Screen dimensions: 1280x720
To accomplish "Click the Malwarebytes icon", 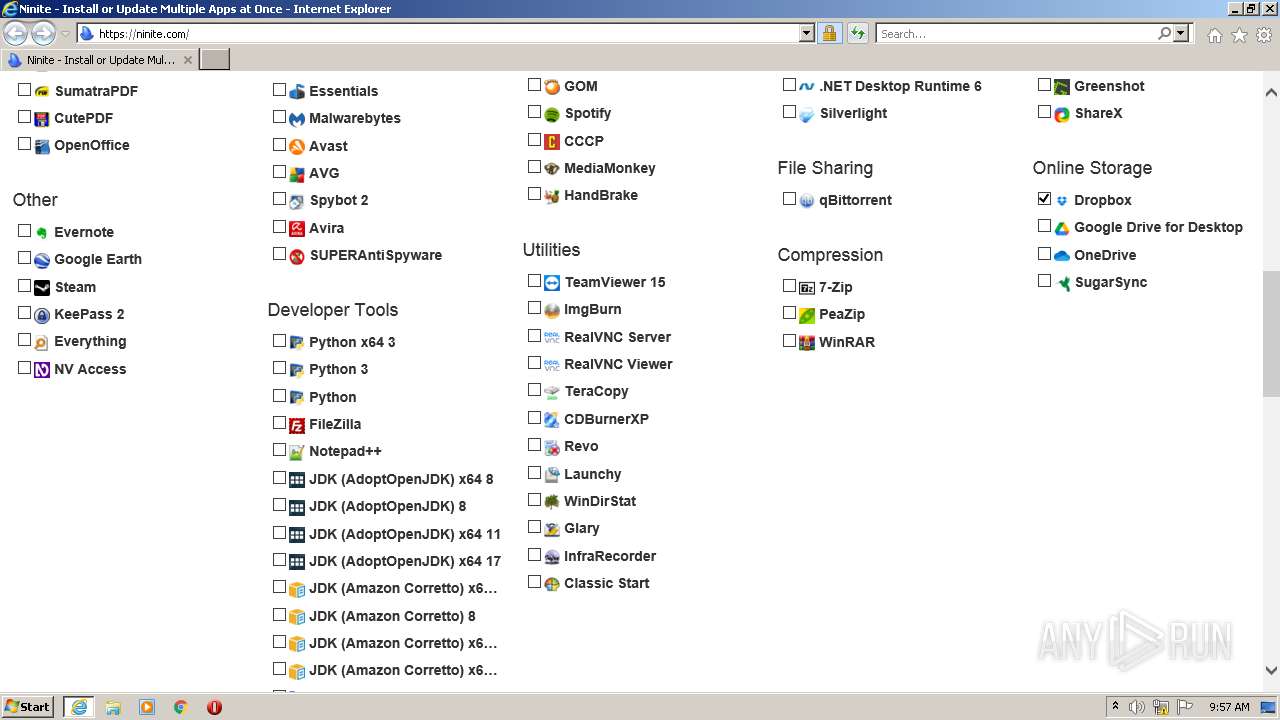I will point(297,119).
